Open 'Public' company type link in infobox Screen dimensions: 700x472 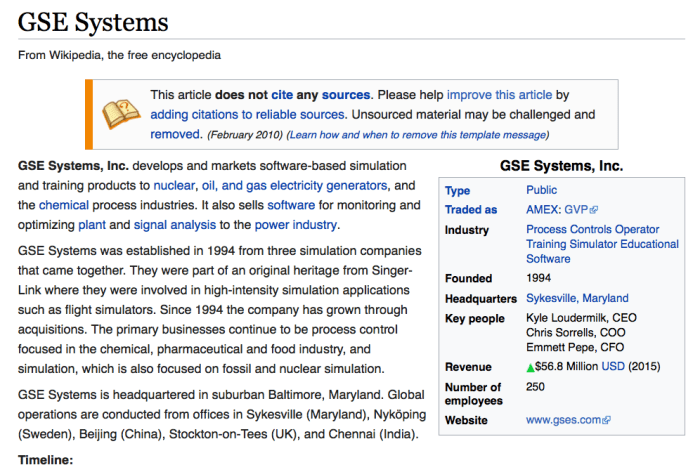tap(541, 190)
